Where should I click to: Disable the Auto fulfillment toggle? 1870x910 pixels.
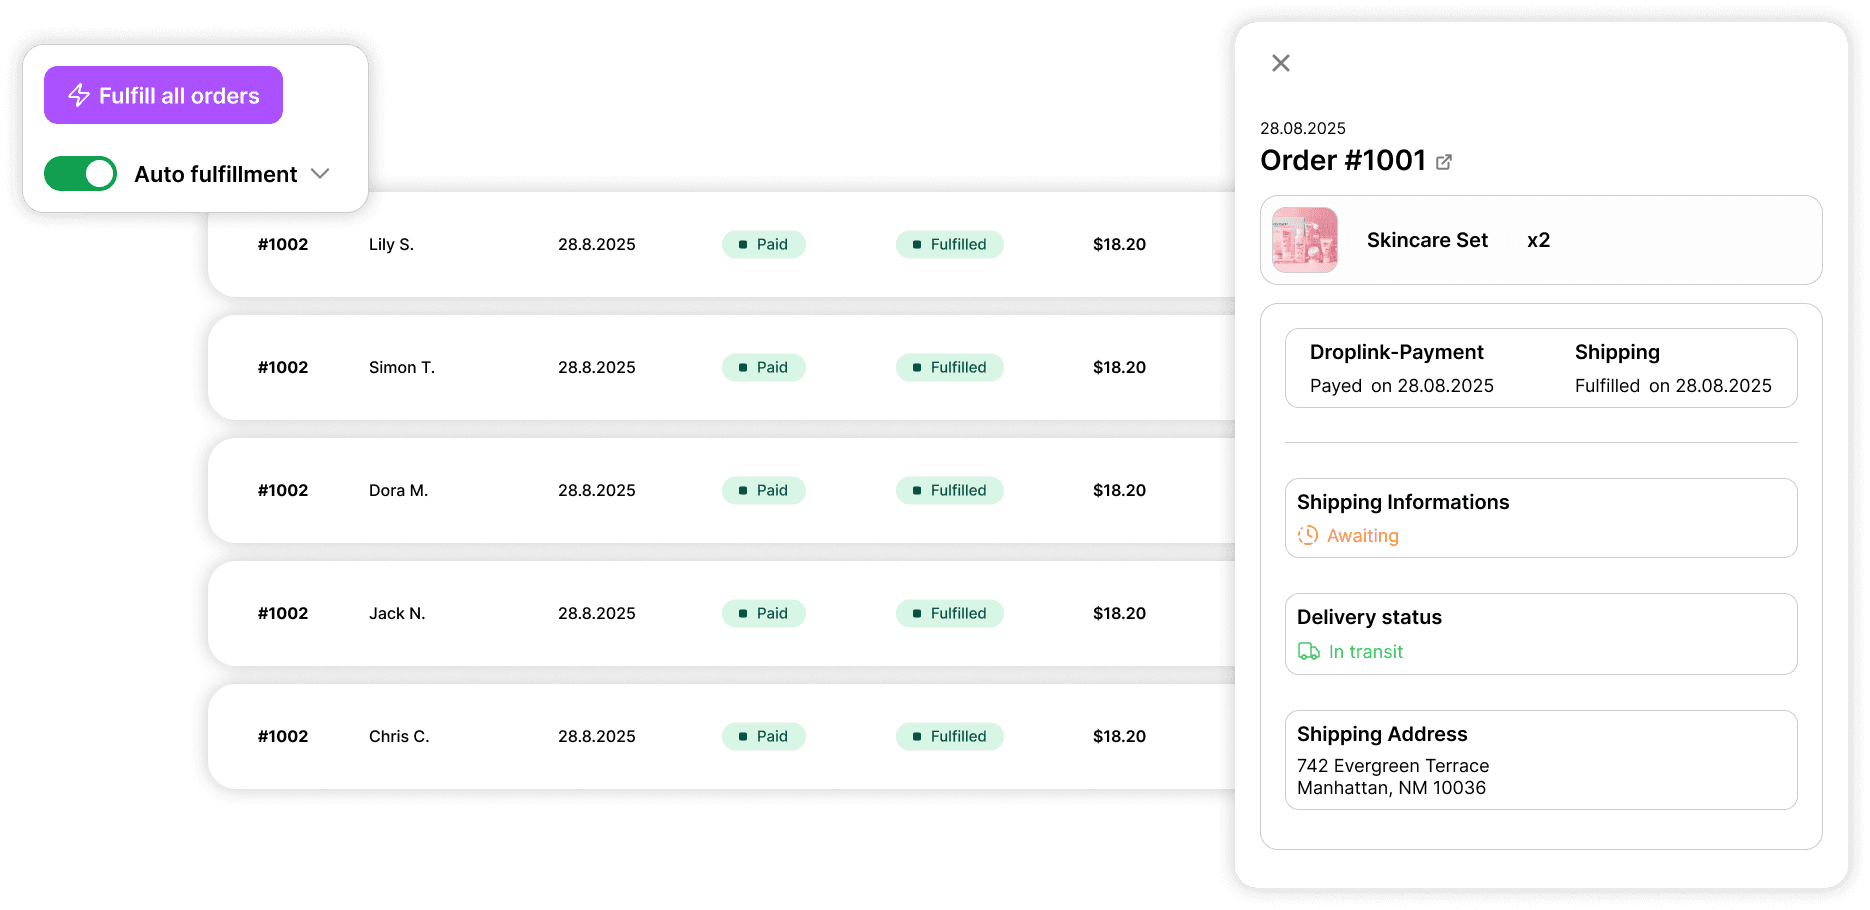coord(80,174)
